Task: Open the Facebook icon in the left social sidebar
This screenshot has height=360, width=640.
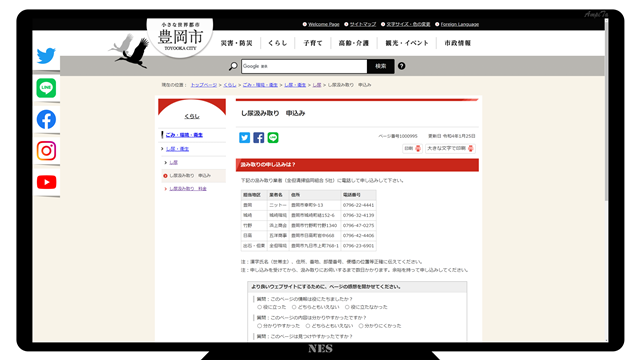Action: 46,119
